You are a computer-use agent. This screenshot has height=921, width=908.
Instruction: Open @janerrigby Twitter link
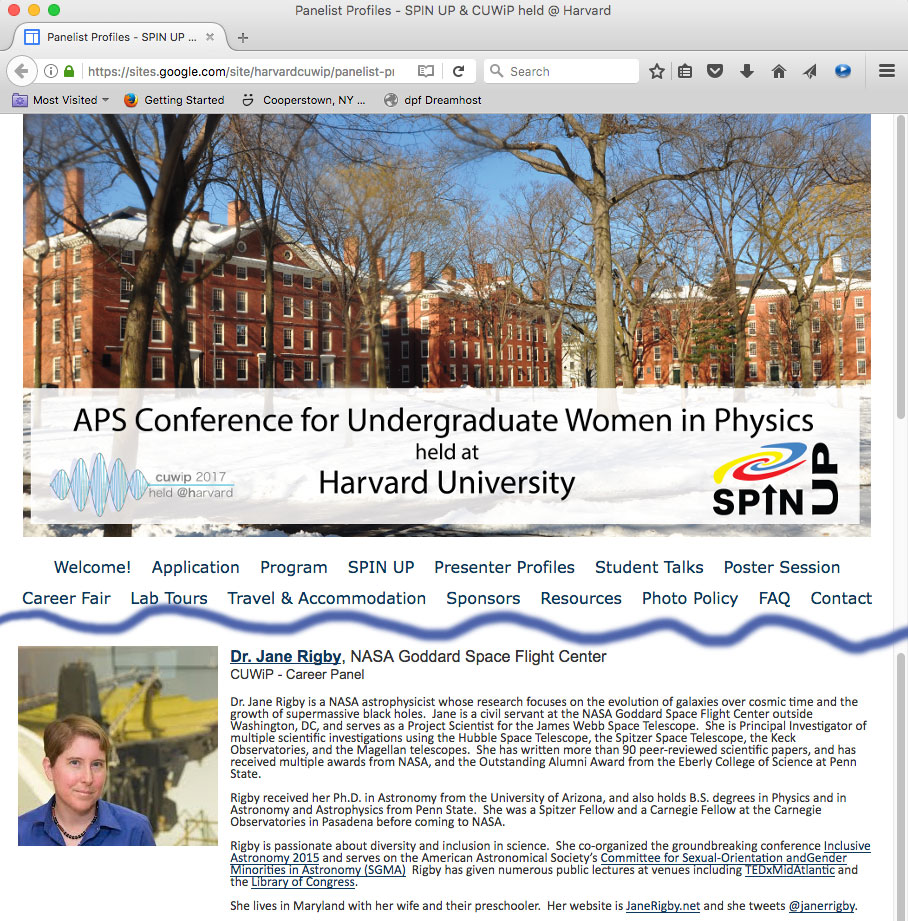click(822, 906)
